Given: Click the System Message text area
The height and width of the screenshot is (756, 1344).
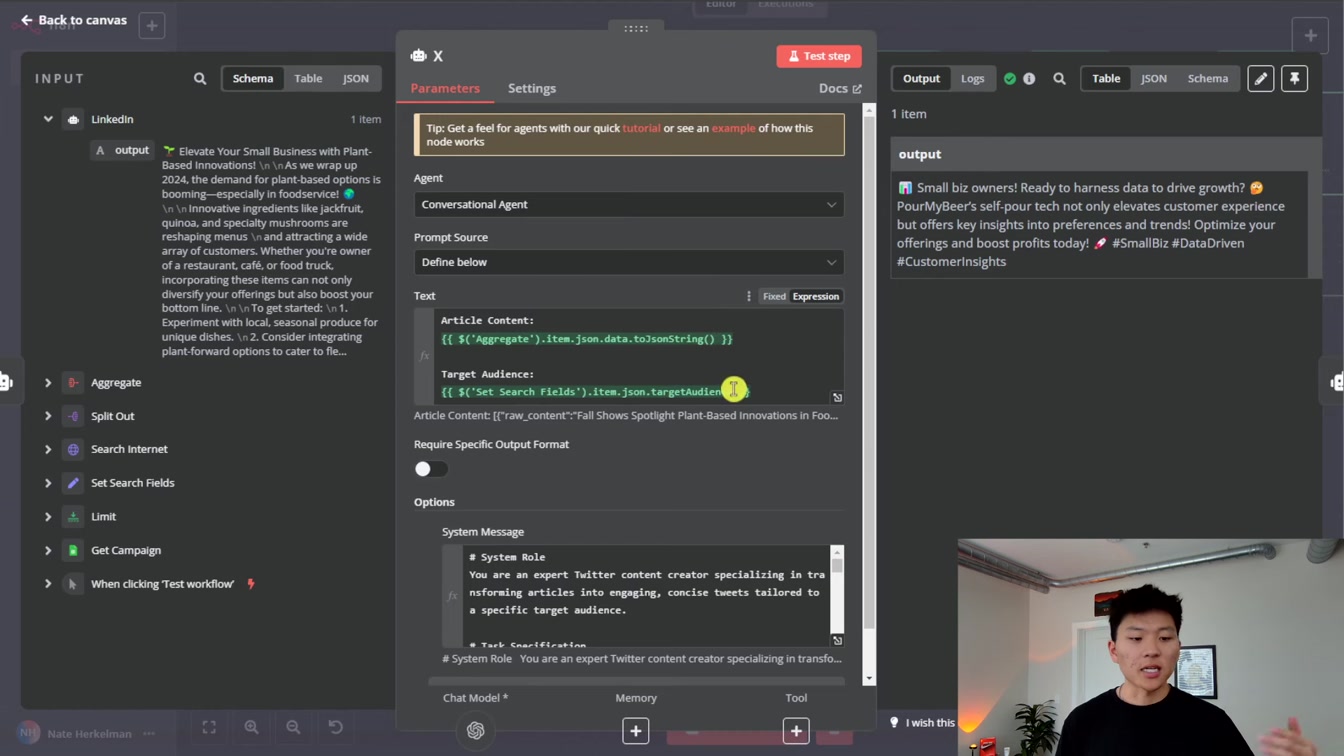Looking at the screenshot, I should [647, 596].
